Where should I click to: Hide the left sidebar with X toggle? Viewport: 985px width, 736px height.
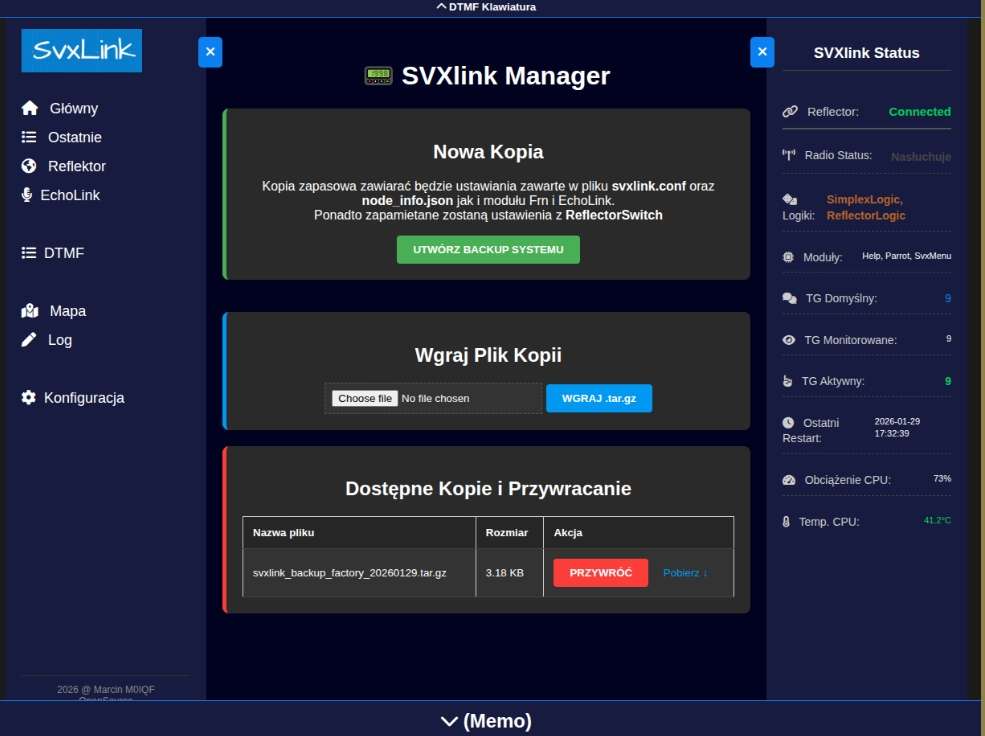coord(209,52)
